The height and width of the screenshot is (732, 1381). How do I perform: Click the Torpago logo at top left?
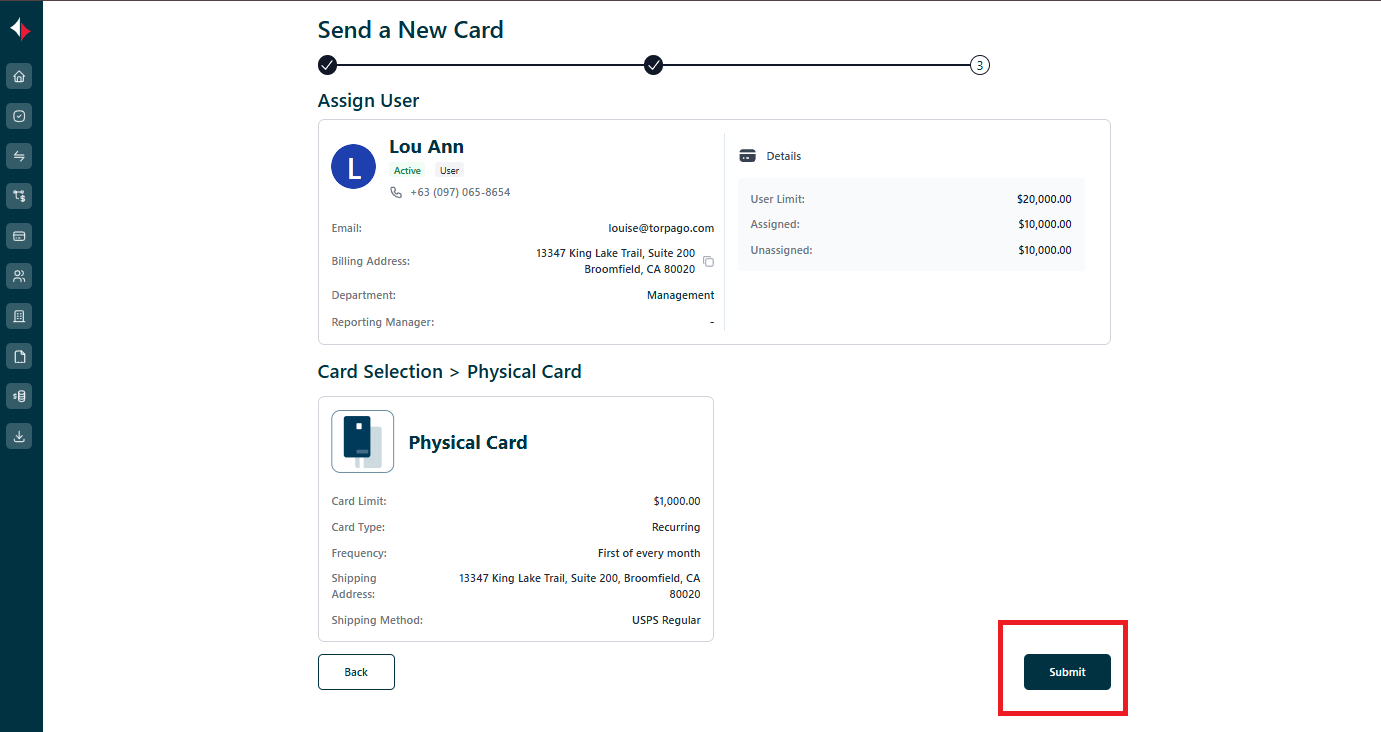(x=20, y=29)
